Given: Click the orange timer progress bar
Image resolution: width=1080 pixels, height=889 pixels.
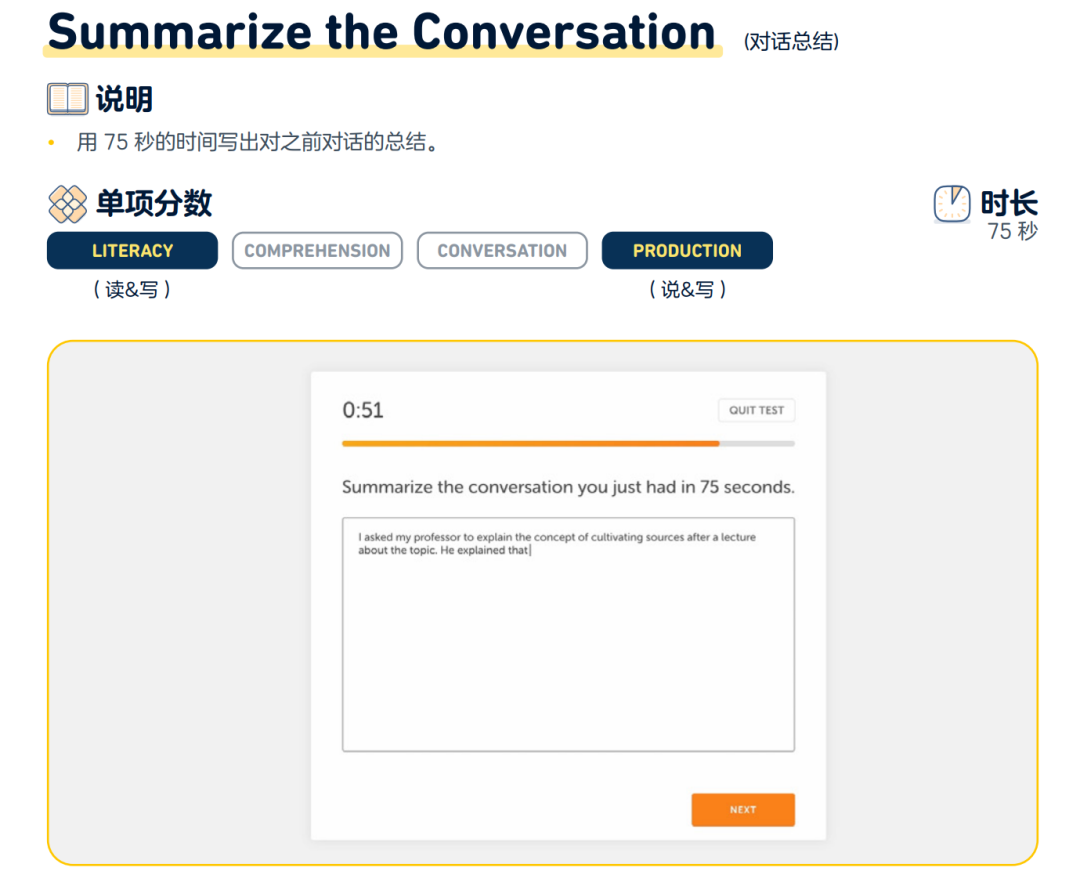Looking at the screenshot, I should (530, 443).
